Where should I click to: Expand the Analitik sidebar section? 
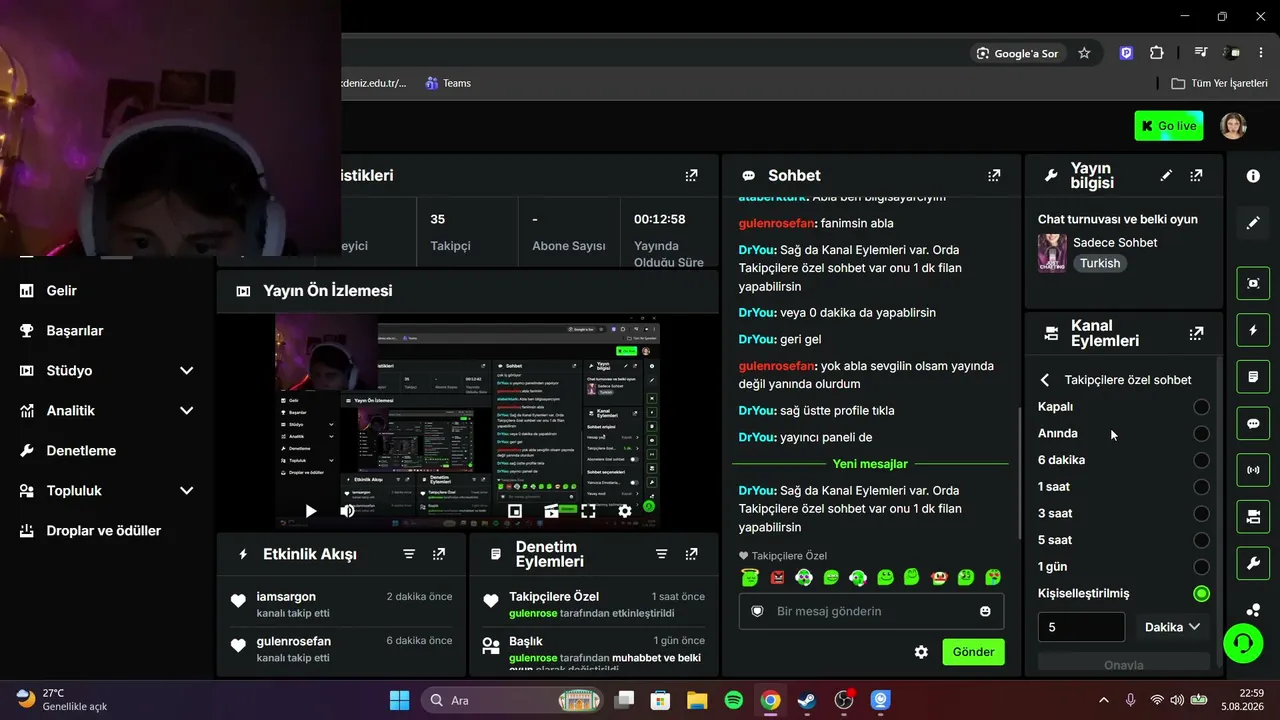click(186, 411)
